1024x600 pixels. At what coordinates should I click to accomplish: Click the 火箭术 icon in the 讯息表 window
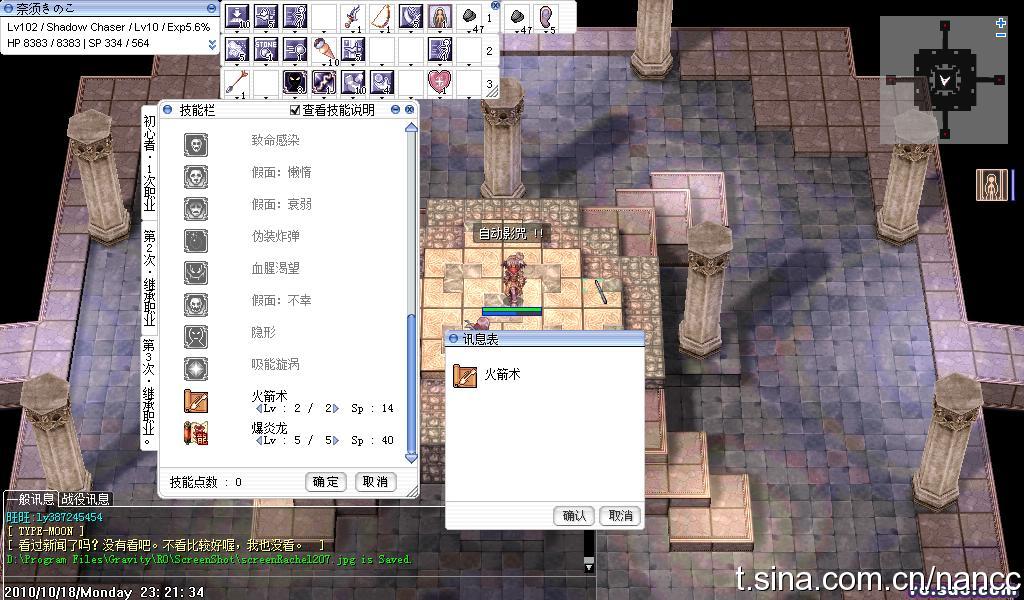click(465, 376)
